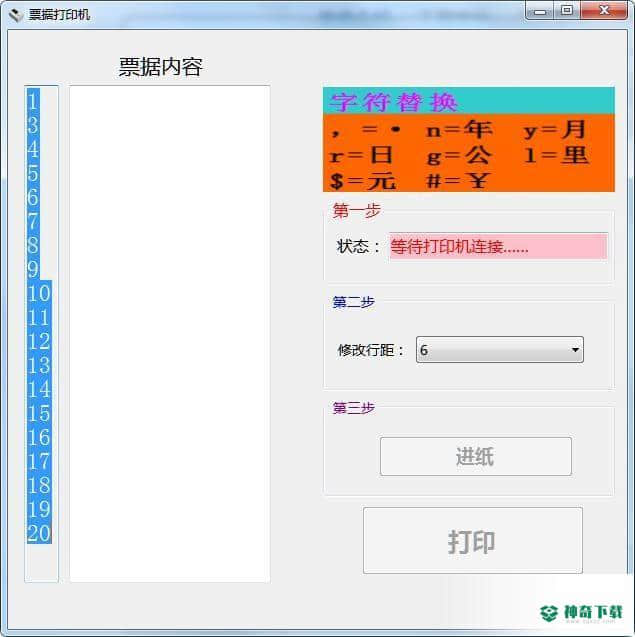Click the status field 等待打印机连接

click(x=498, y=246)
